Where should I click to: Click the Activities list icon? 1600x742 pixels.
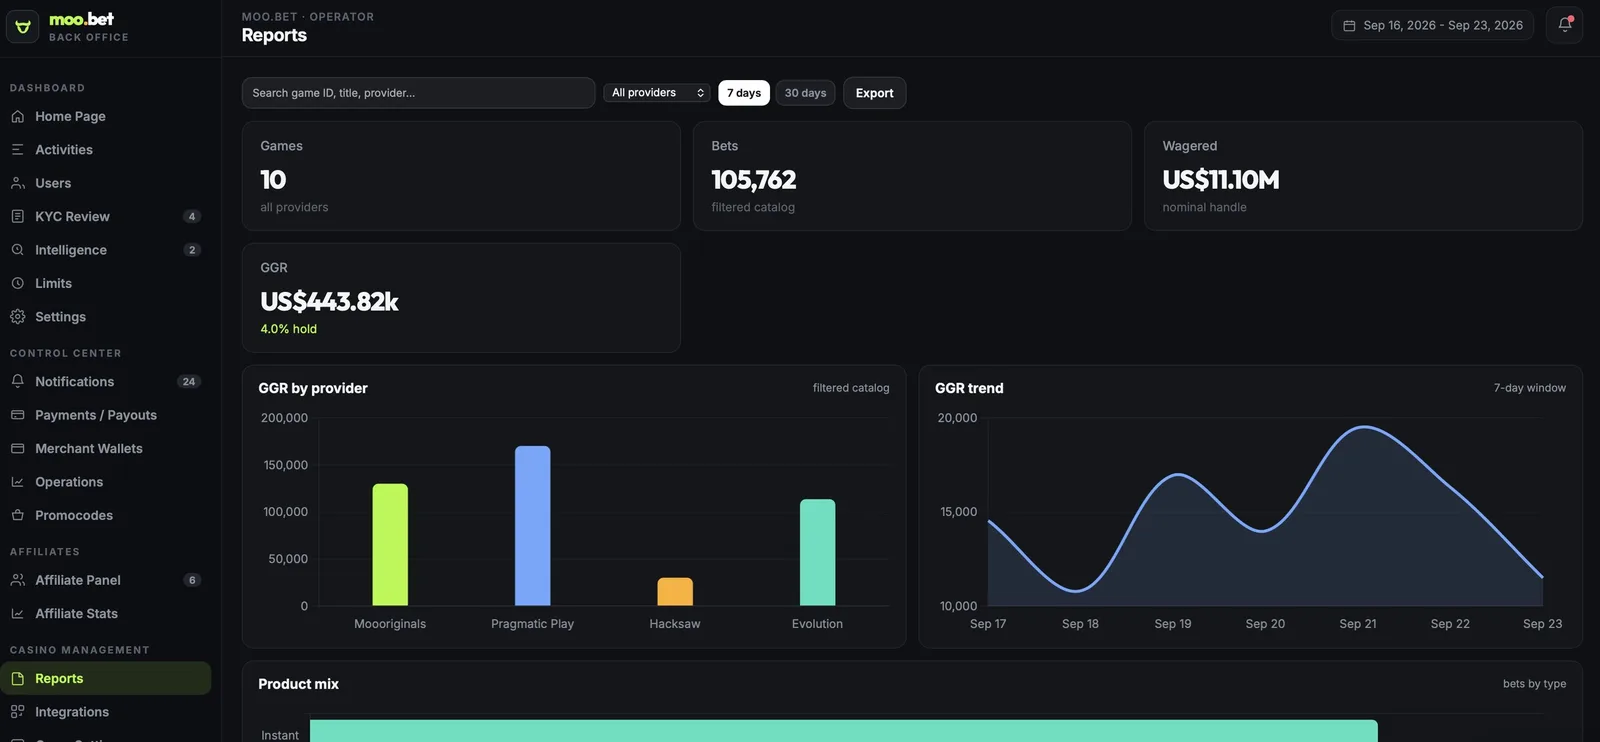[x=17, y=149]
